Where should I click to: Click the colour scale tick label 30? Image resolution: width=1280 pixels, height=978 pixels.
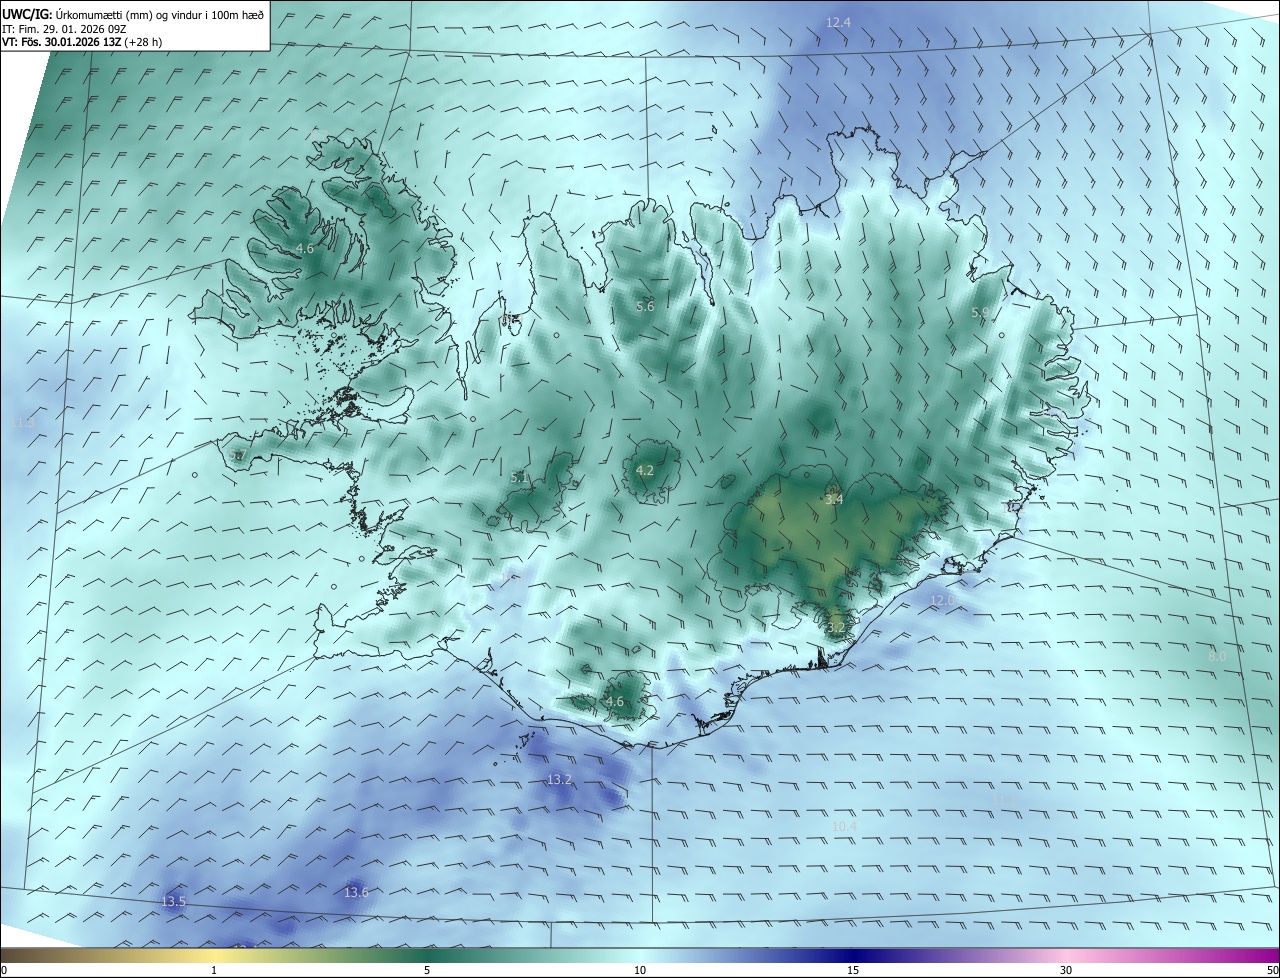coord(1066,971)
